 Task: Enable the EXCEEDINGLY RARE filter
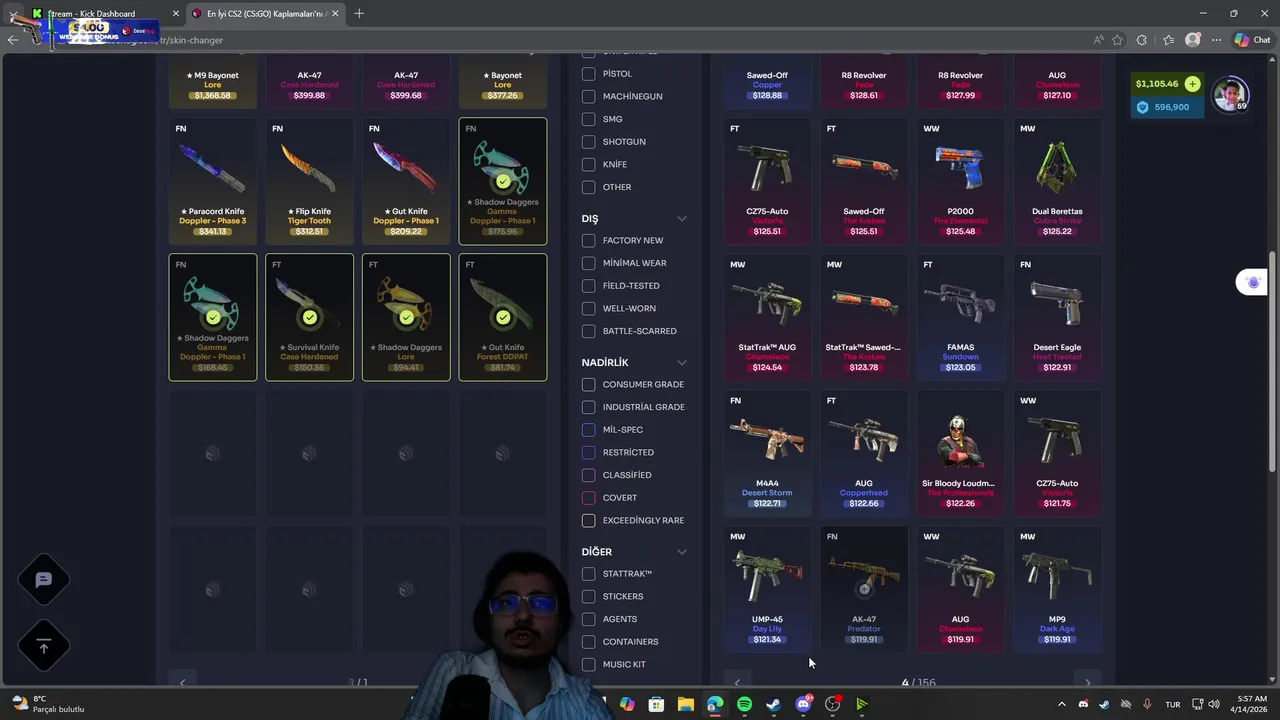pyautogui.click(x=588, y=520)
